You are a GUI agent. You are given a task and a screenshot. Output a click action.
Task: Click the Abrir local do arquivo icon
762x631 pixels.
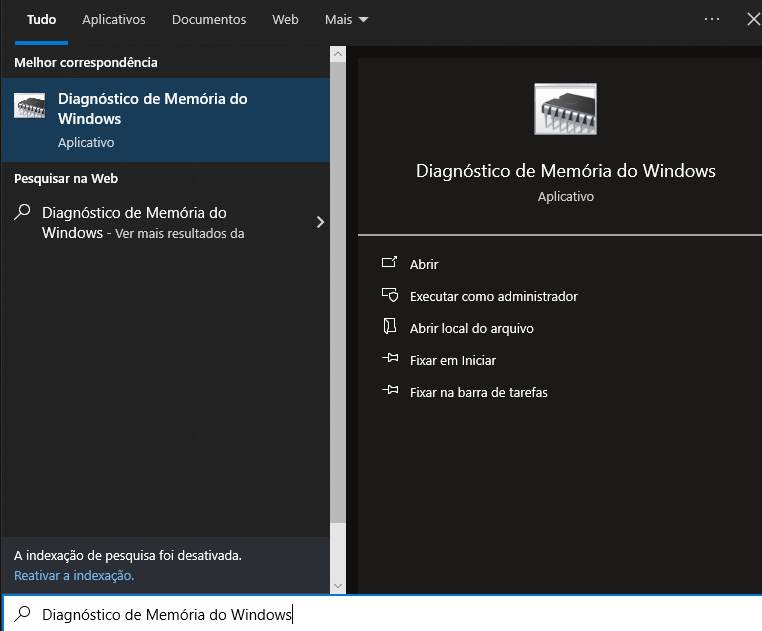pos(390,328)
